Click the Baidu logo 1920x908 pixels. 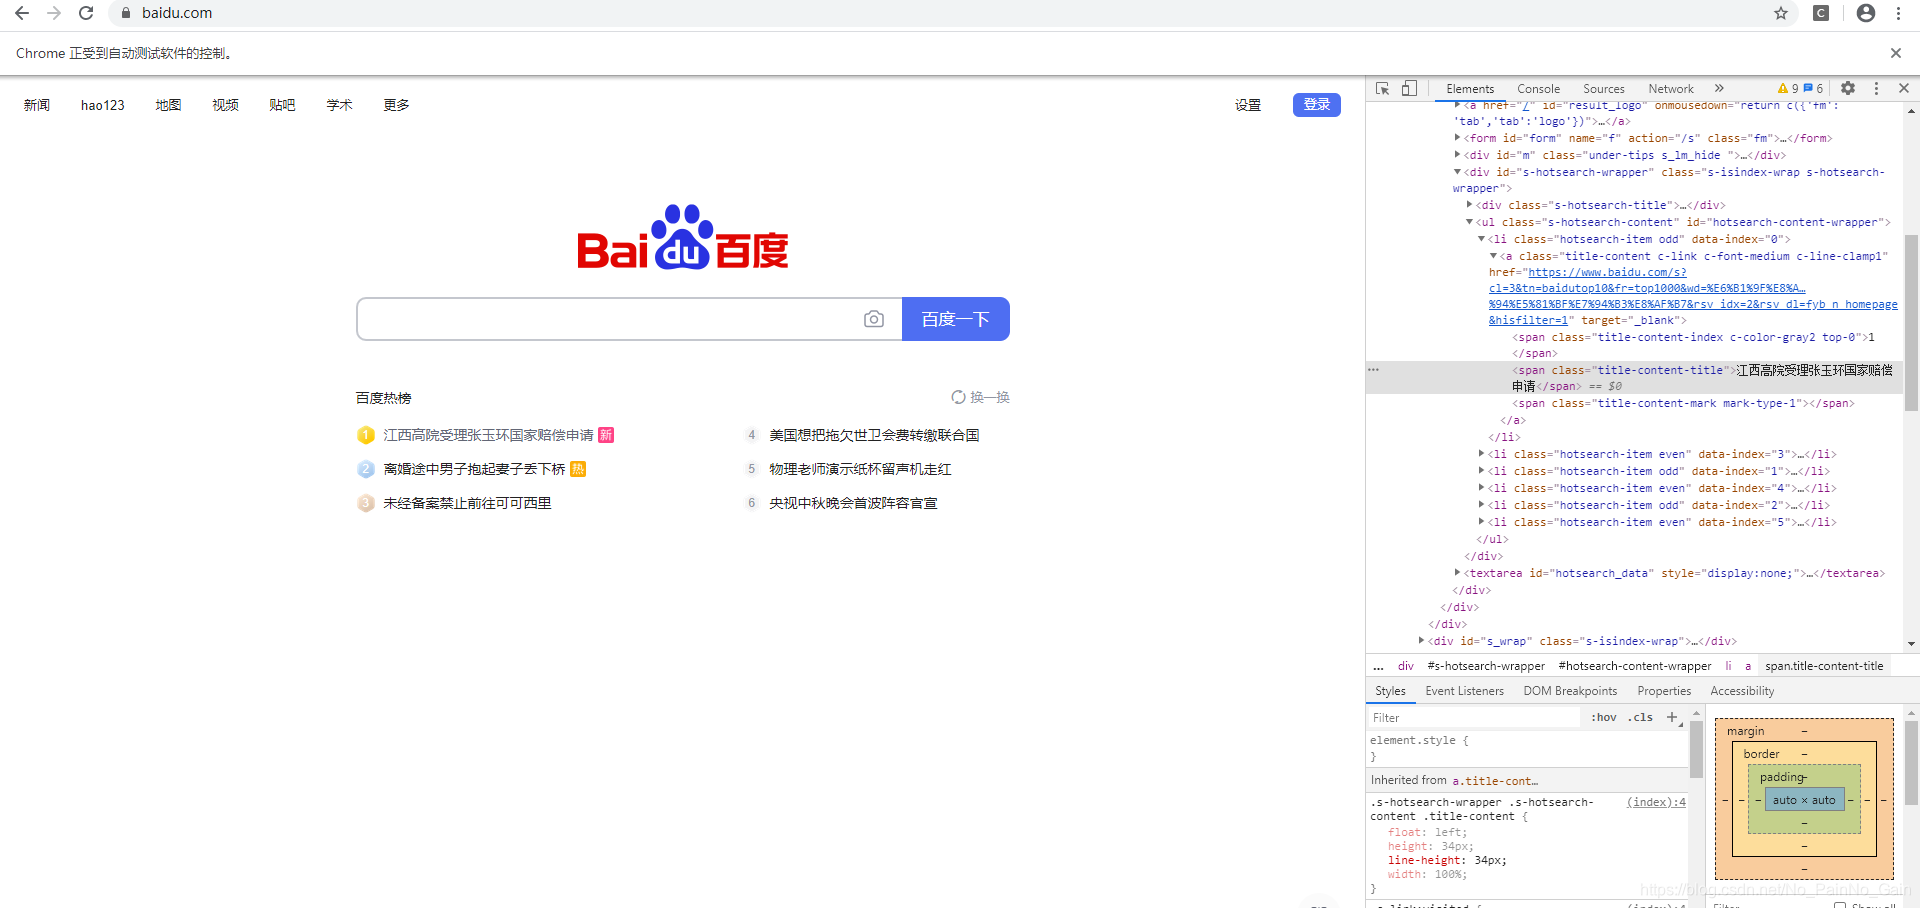(x=683, y=238)
